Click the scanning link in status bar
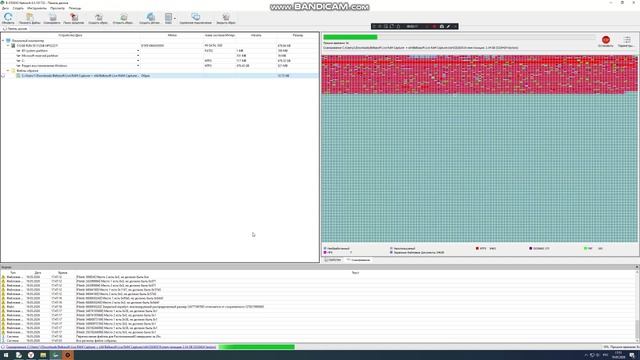The width and height of the screenshot is (640, 360). coord(111,347)
